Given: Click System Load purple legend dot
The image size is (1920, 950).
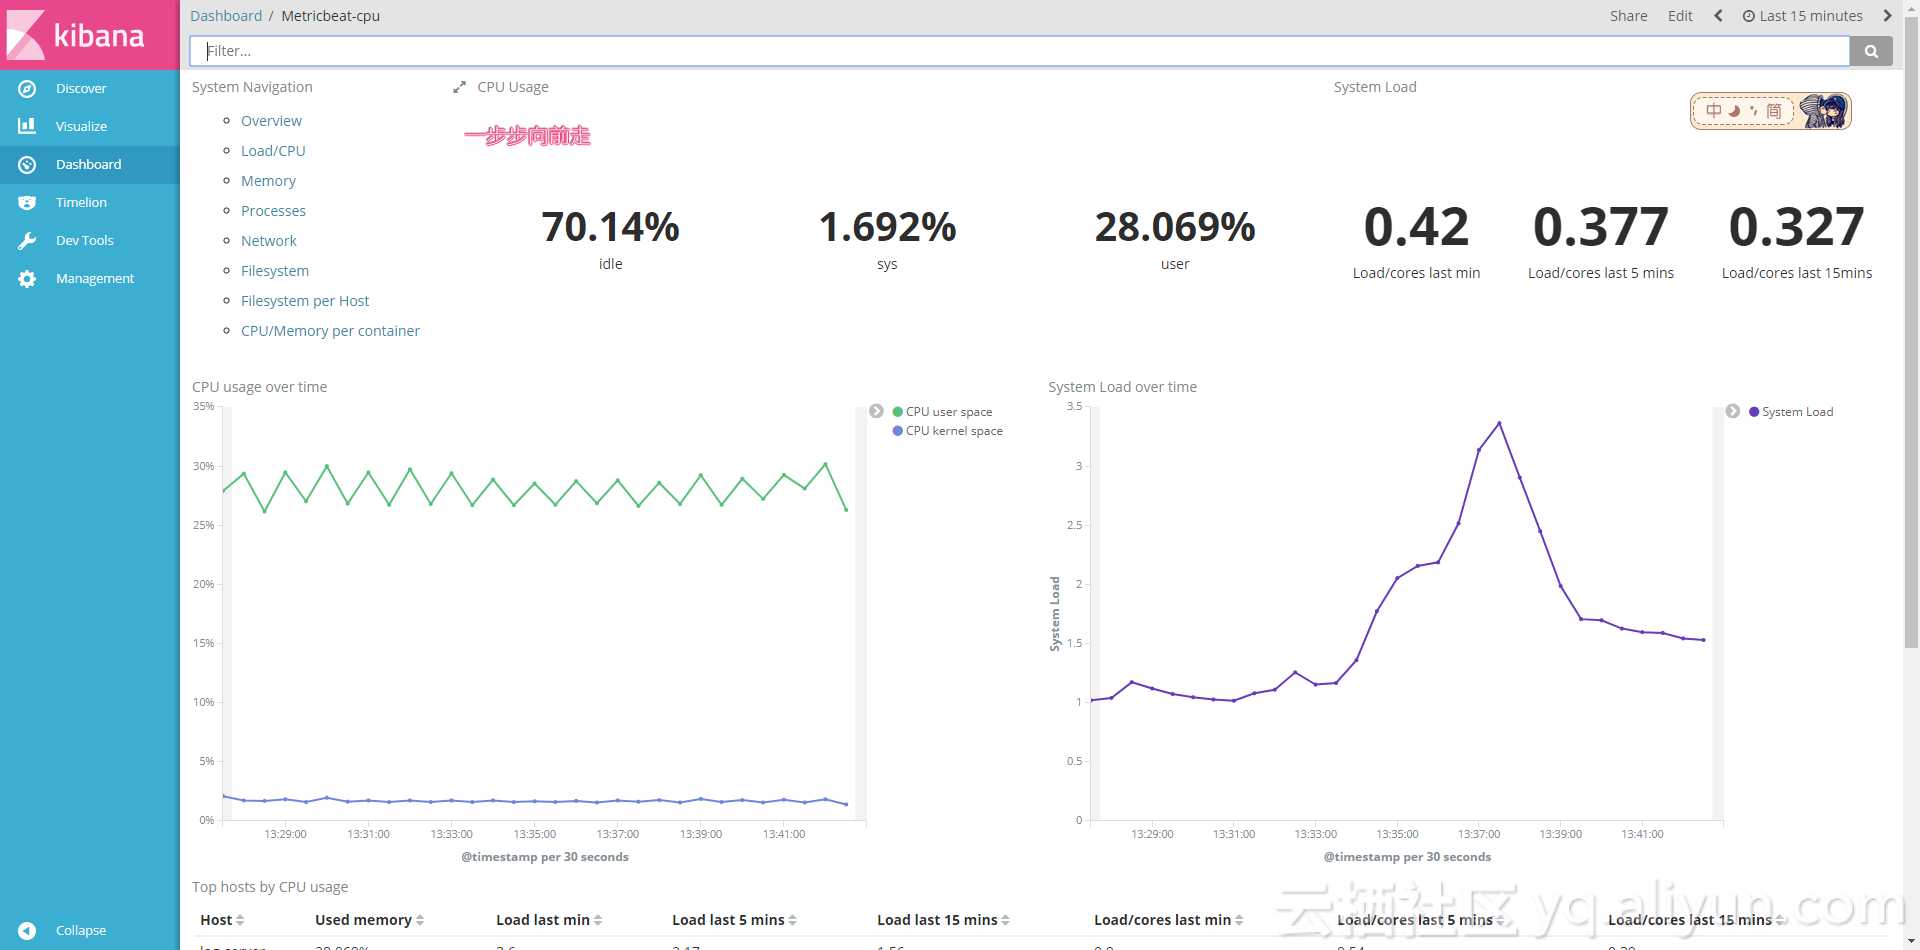Looking at the screenshot, I should pos(1754,412).
